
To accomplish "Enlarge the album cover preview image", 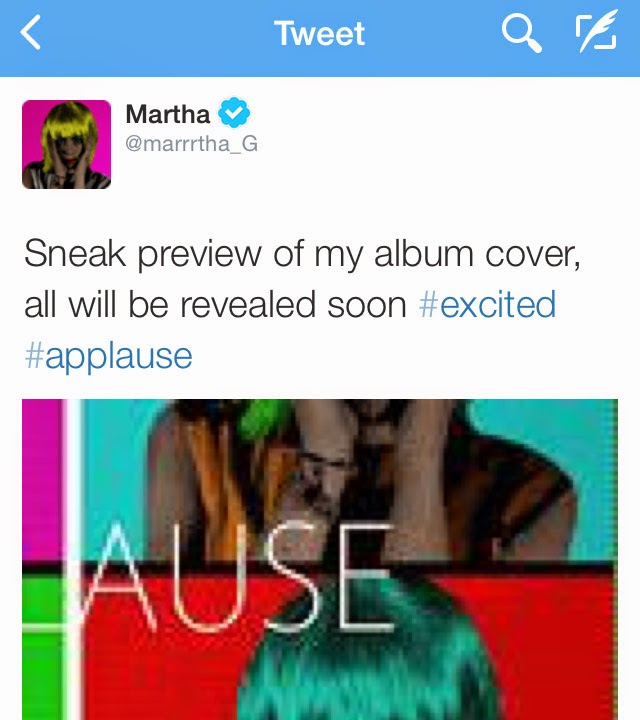I will (x=320, y=559).
